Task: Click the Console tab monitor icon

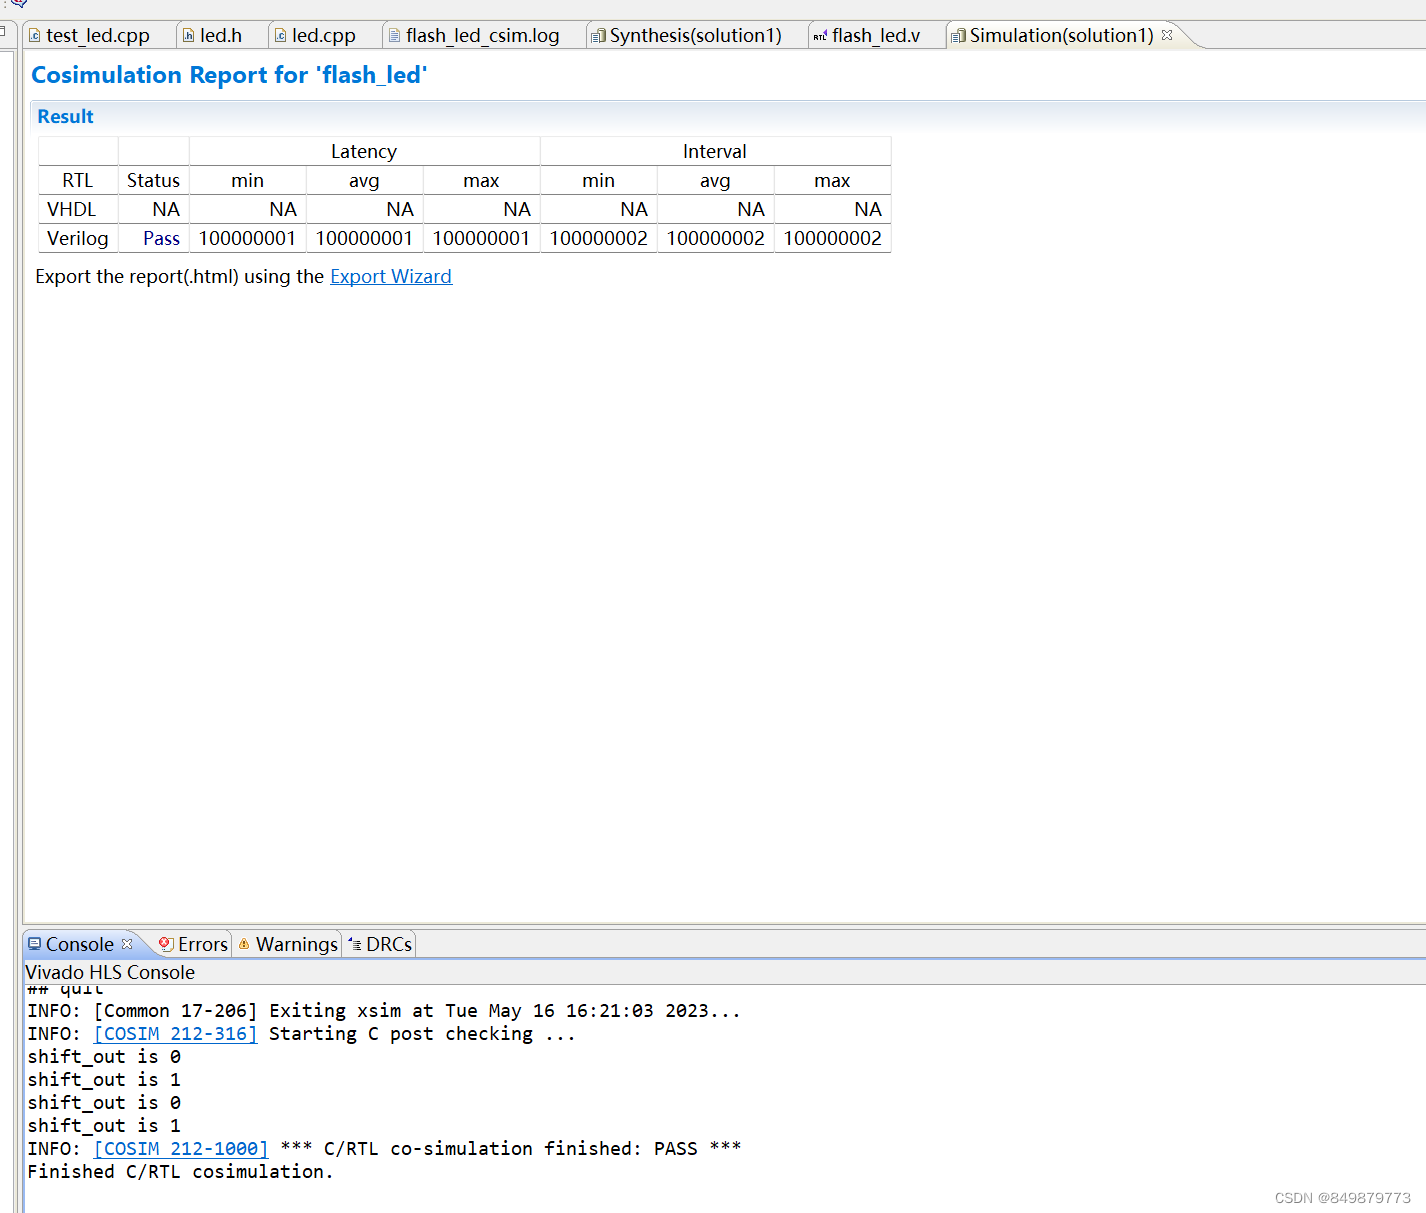Action: tap(35, 944)
